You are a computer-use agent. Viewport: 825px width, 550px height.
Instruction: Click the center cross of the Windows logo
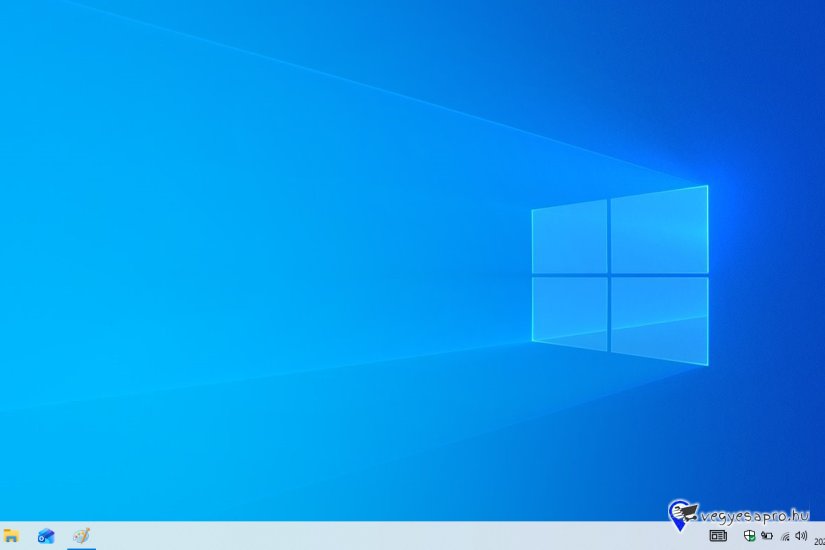[609, 275]
